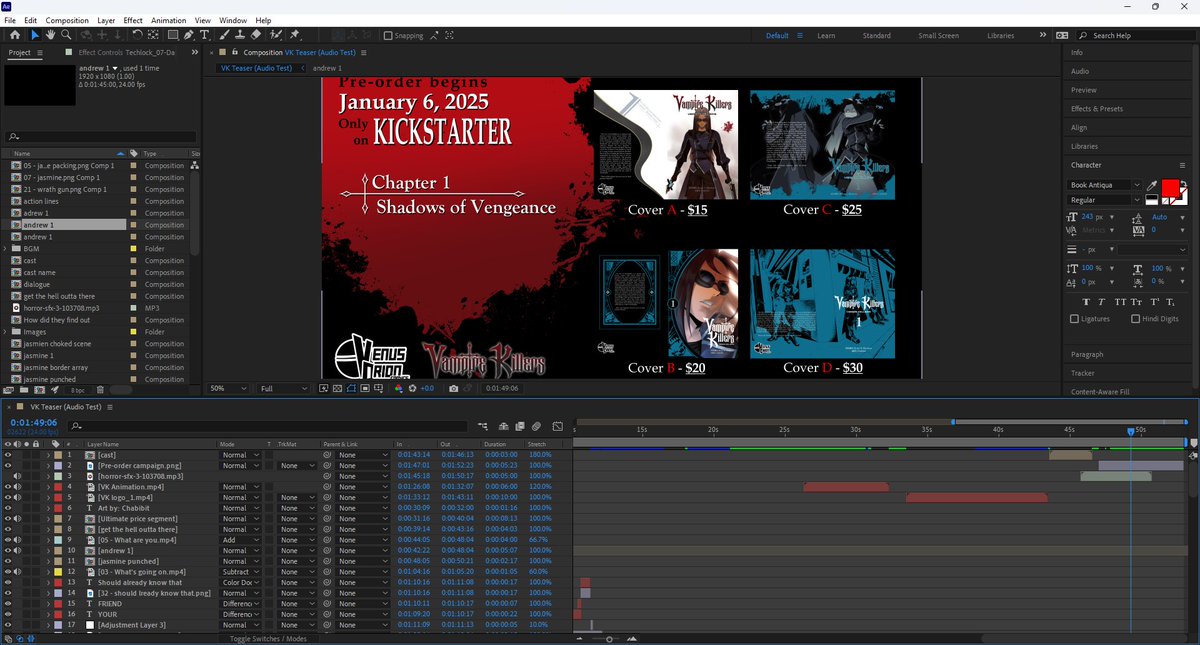Screen dimensions: 1200x645
Task: Swap fill and stroke colors arrow
Action: [1183, 184]
